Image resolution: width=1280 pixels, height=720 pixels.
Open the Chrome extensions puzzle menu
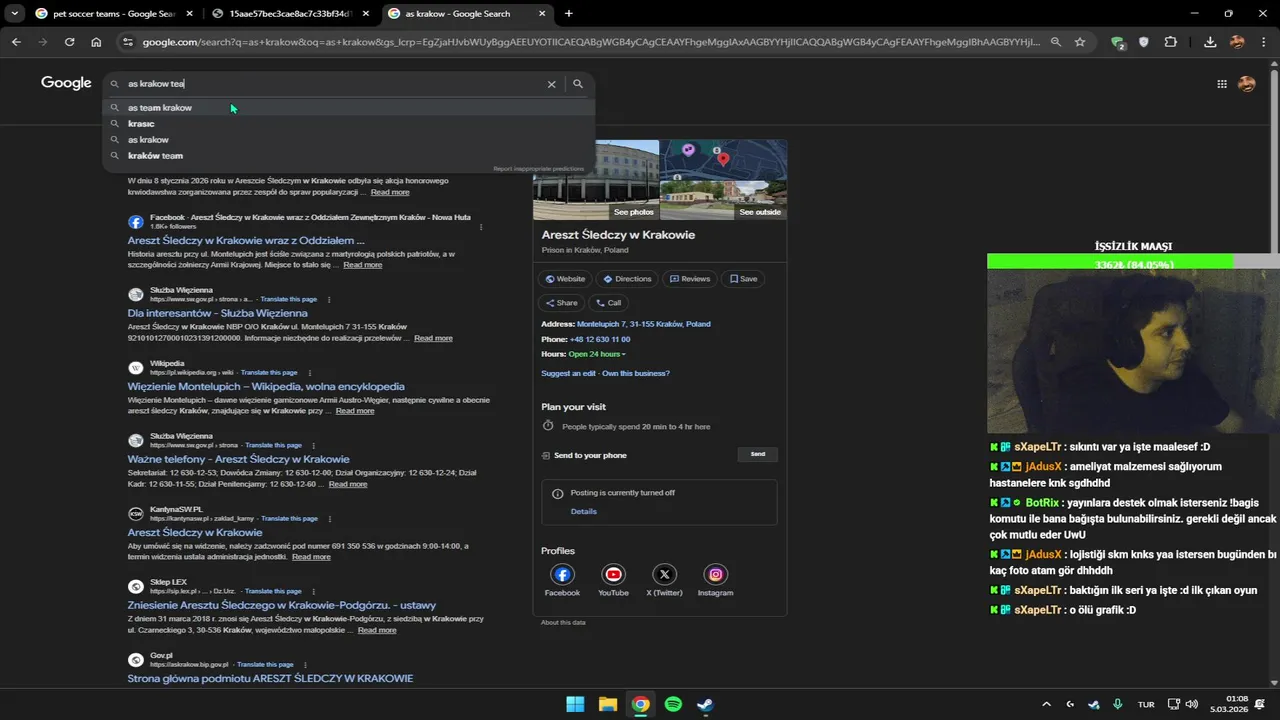(1171, 42)
